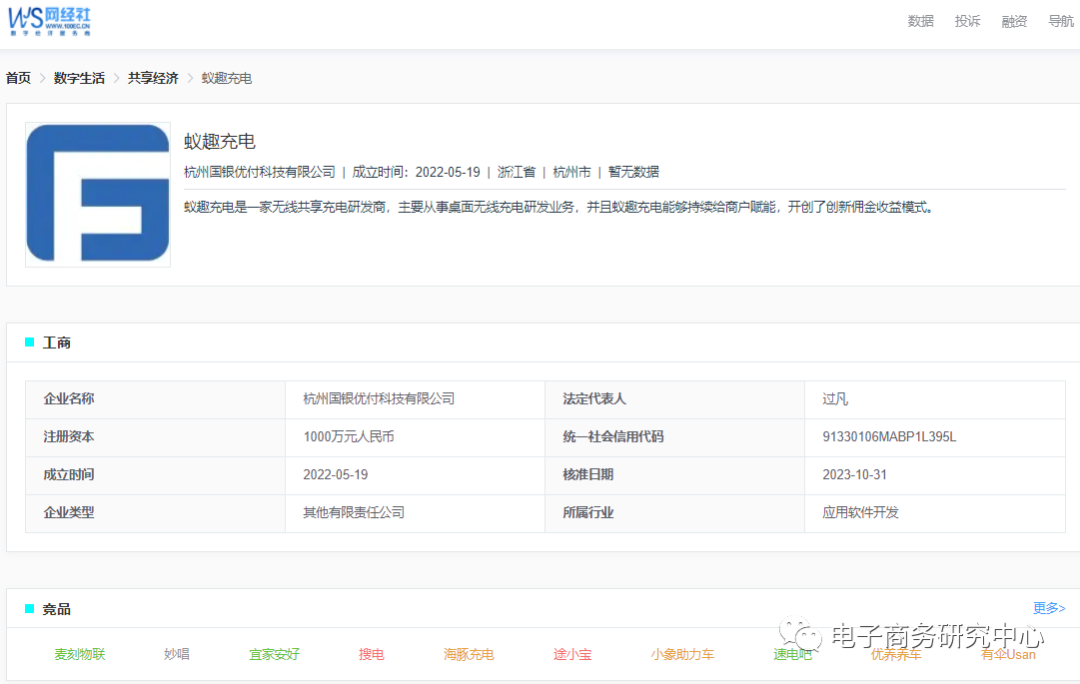Open competitor 小象助力车

(x=682, y=654)
